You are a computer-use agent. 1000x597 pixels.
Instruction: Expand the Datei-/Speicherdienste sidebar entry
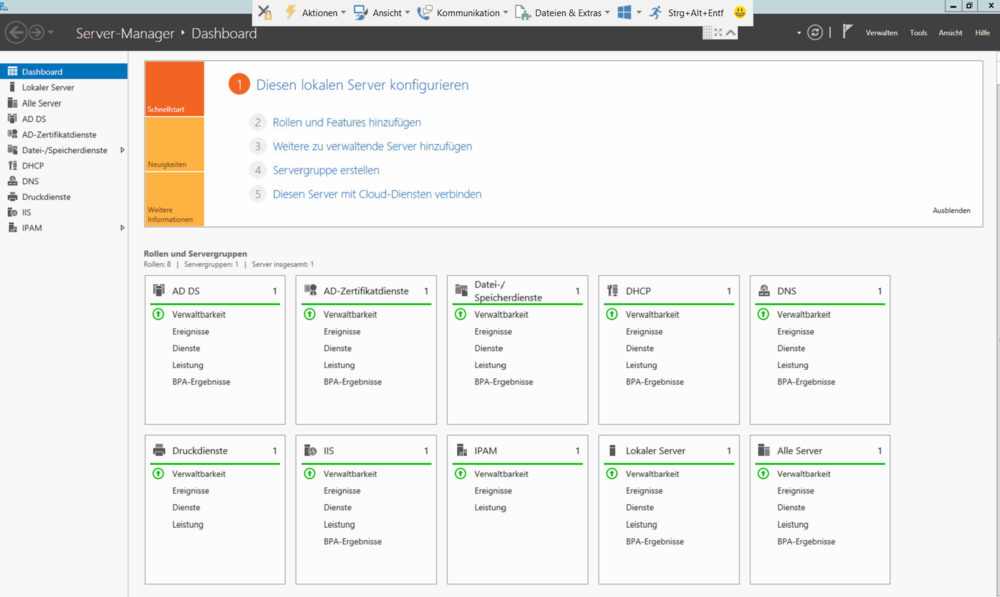point(122,150)
